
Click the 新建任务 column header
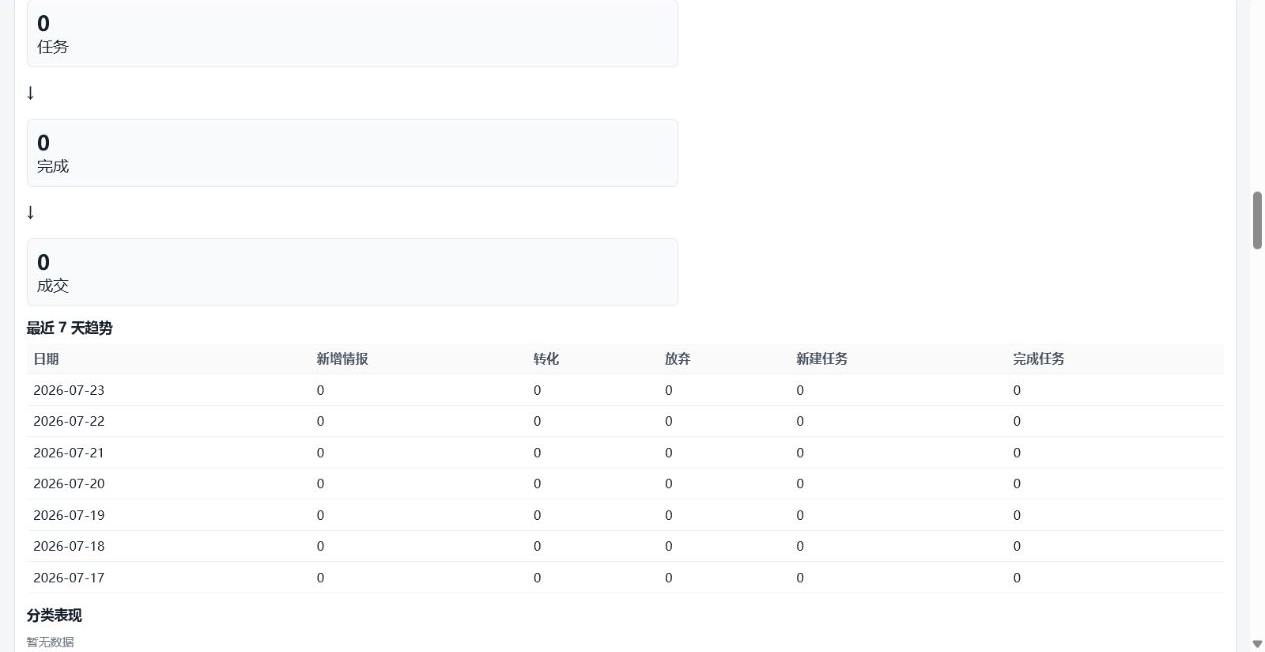822,359
